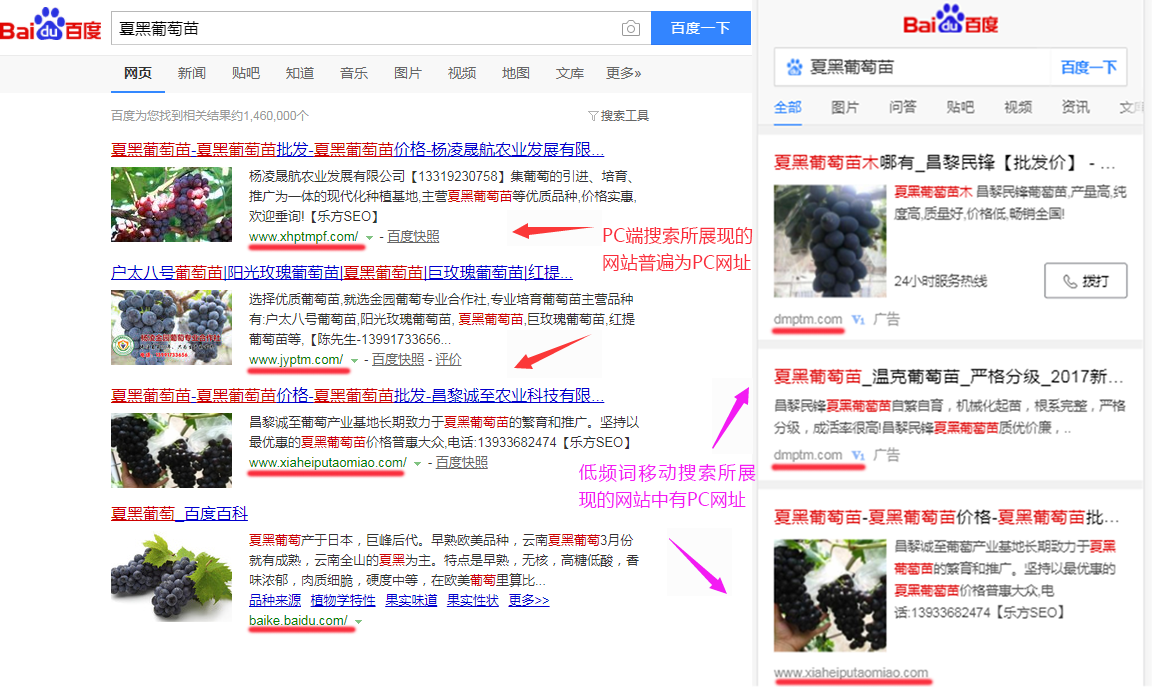Select the 网页 tab
This screenshot has height=687, width=1154.
[138, 73]
